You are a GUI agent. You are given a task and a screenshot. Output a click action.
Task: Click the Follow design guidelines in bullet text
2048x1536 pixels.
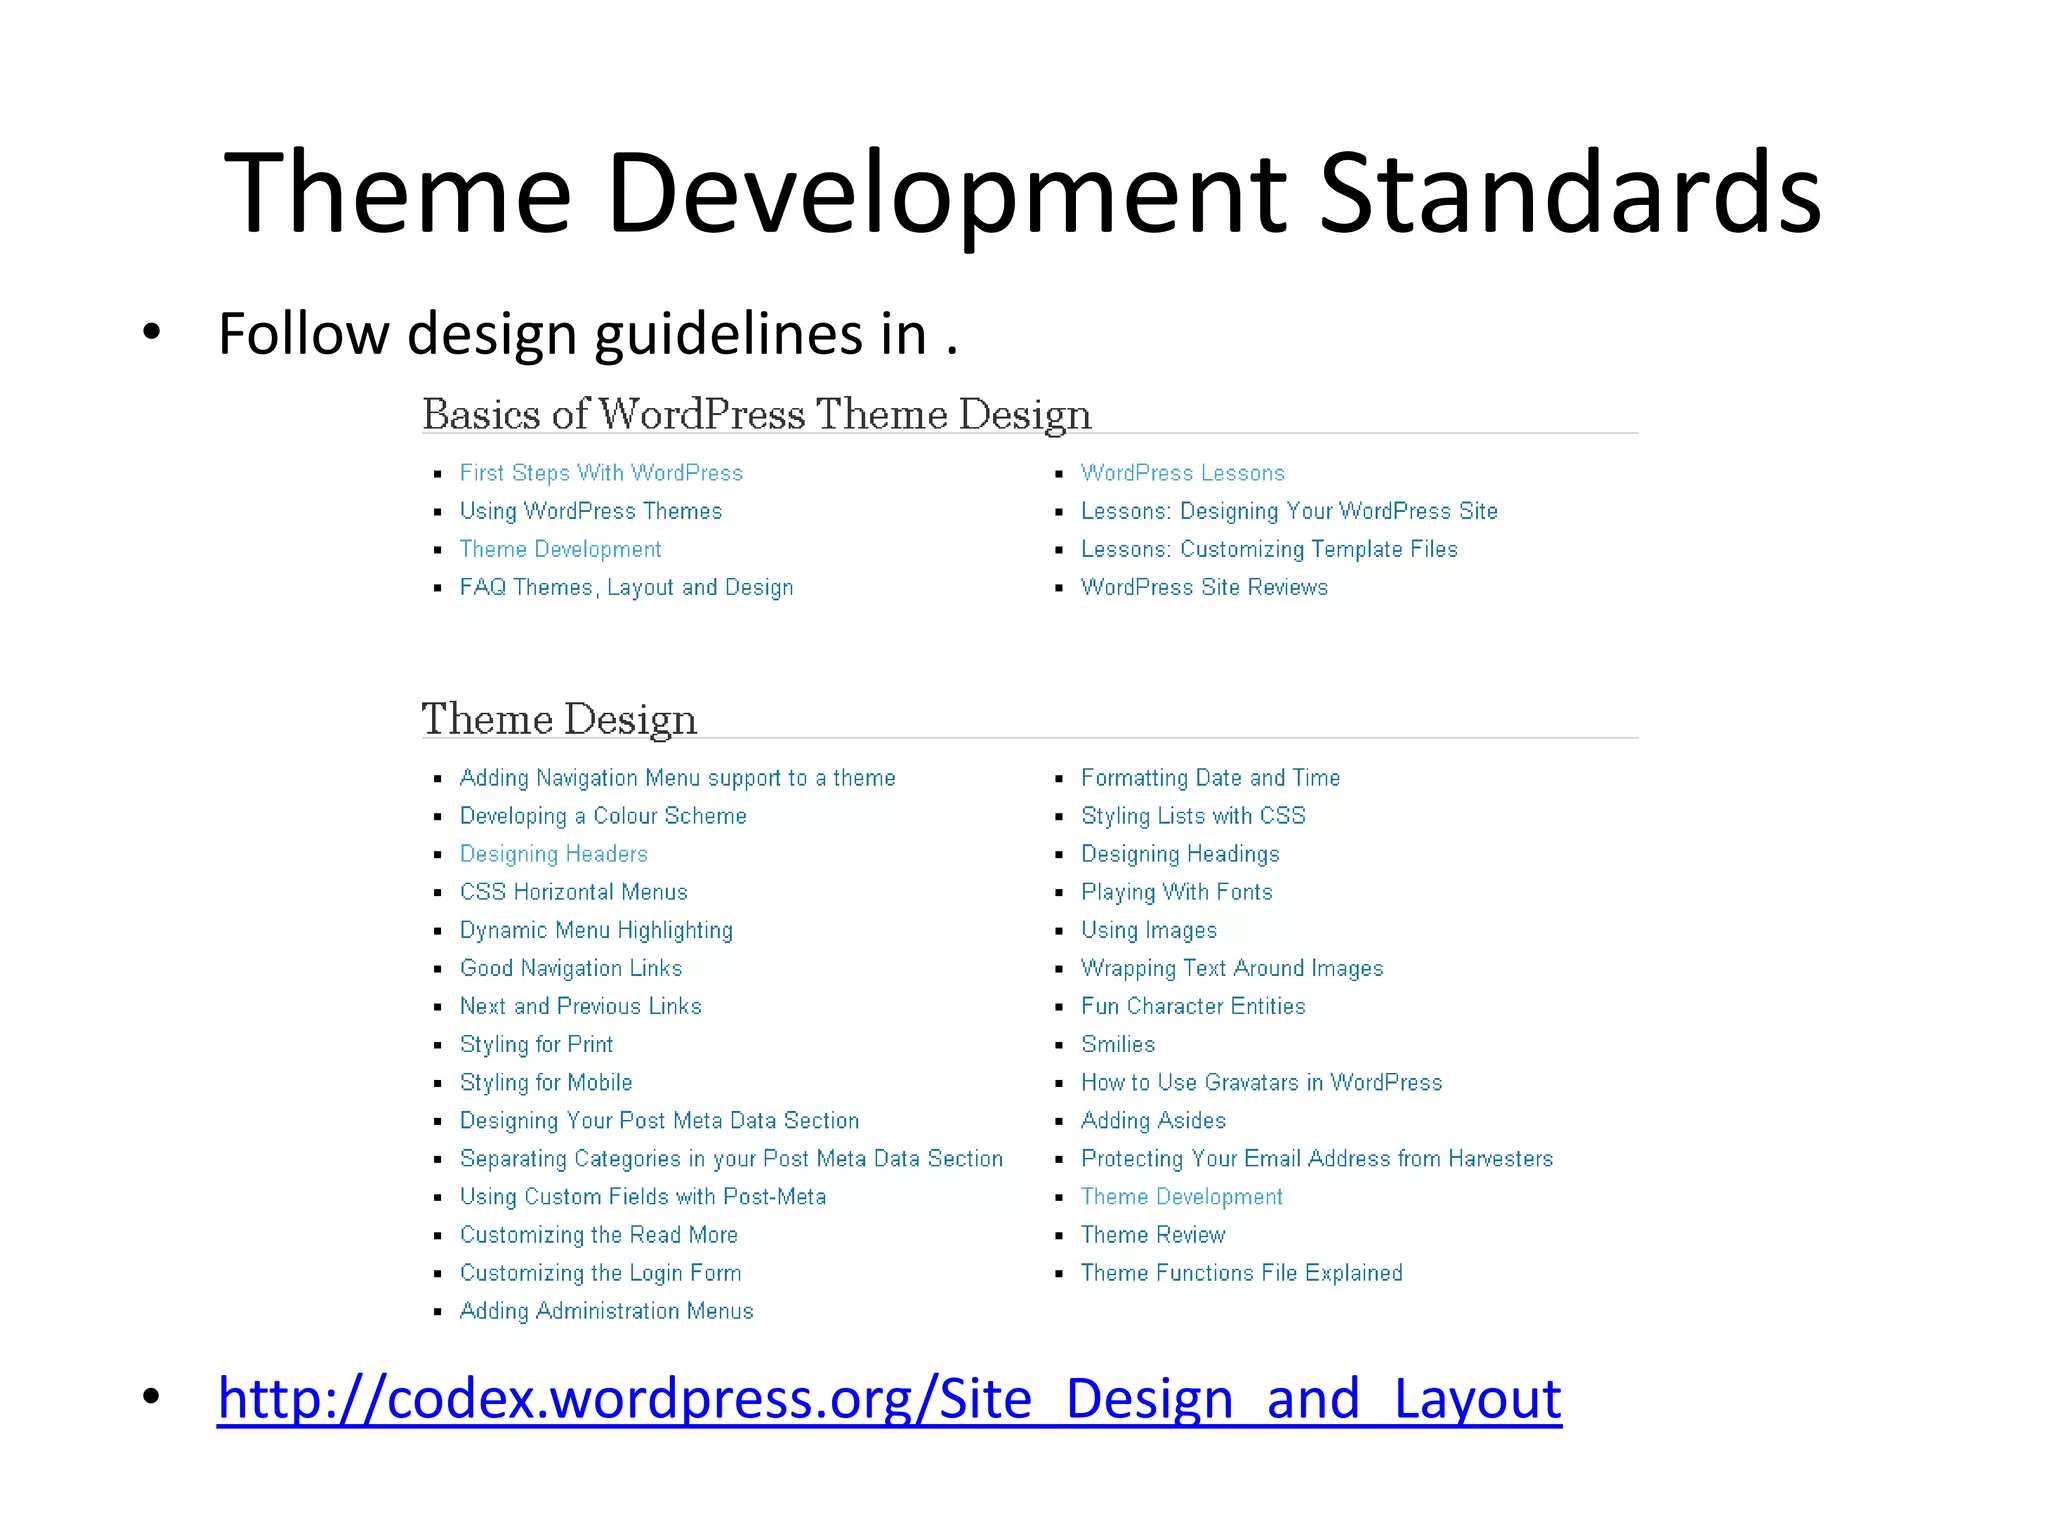588,334
